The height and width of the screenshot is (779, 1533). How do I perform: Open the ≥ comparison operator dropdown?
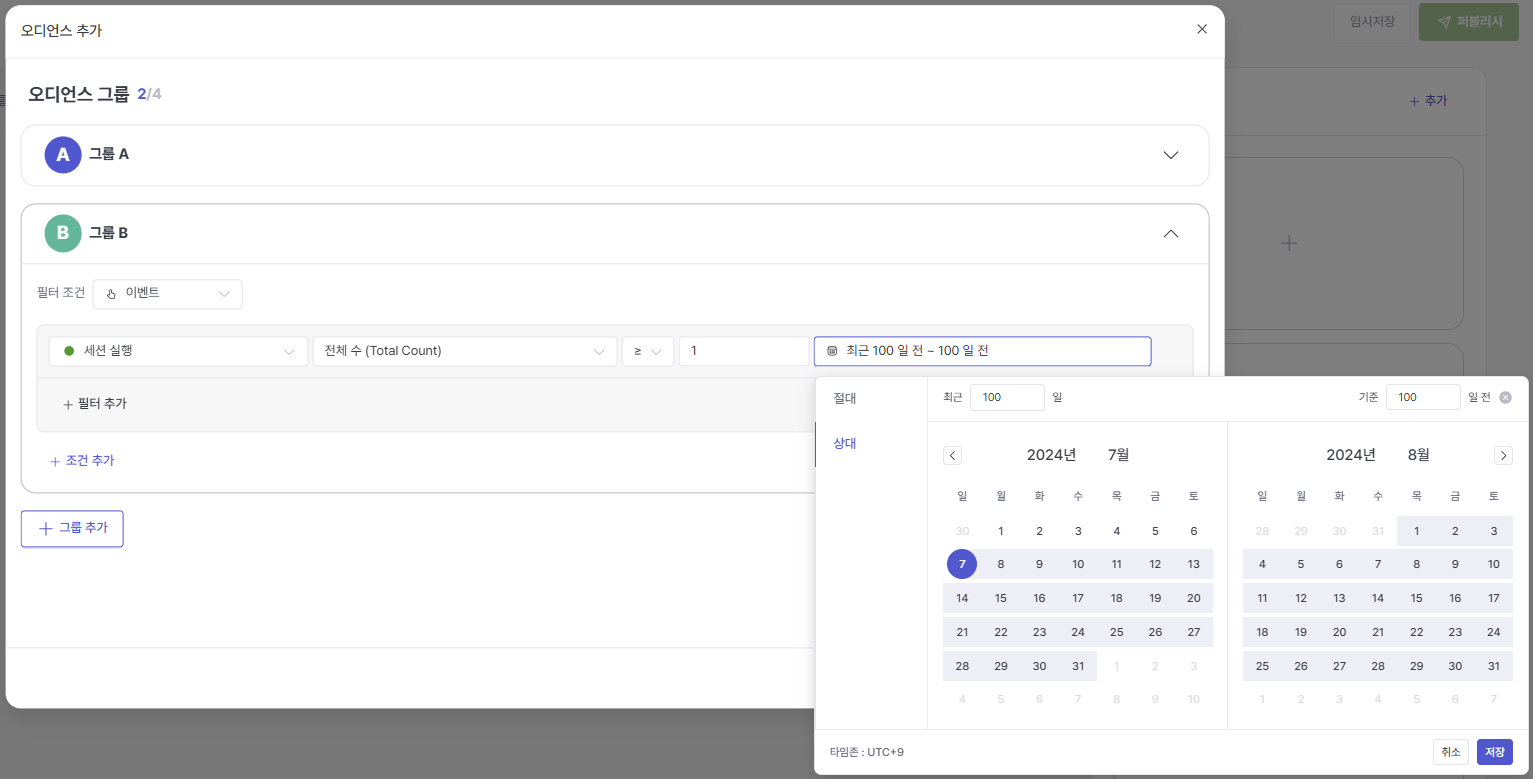click(647, 351)
